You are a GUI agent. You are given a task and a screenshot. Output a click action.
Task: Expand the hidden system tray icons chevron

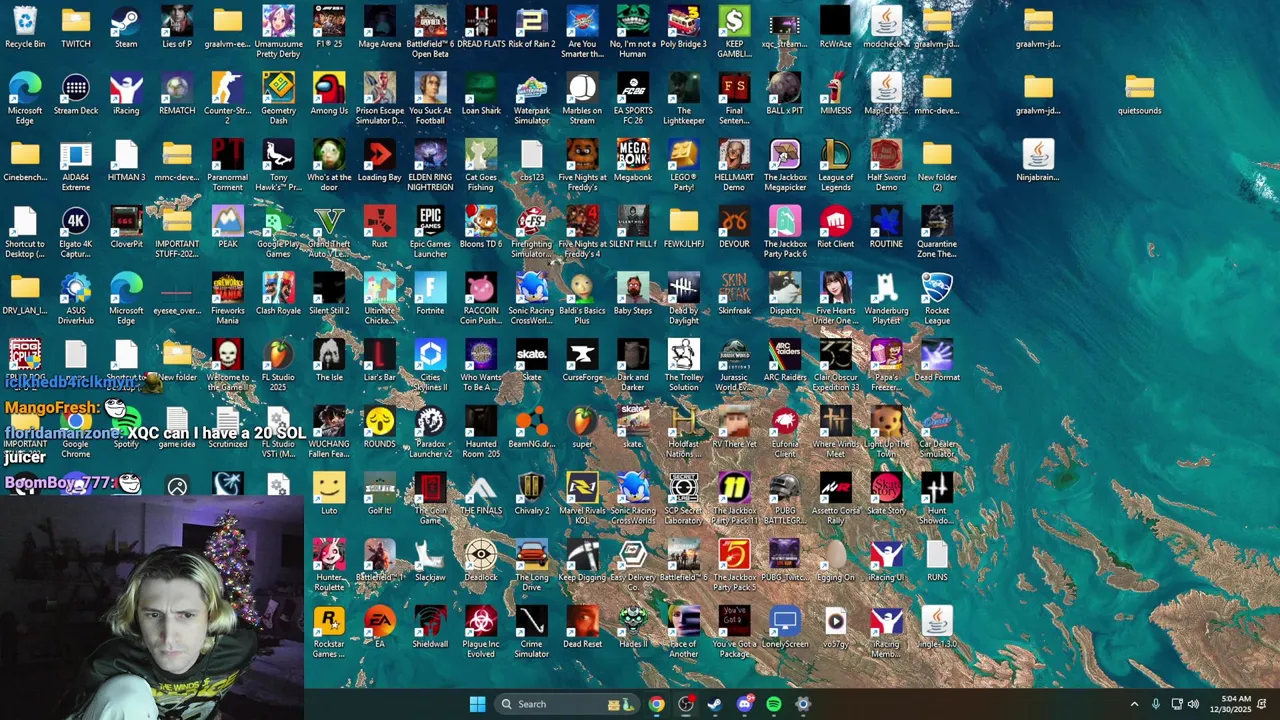click(1134, 704)
